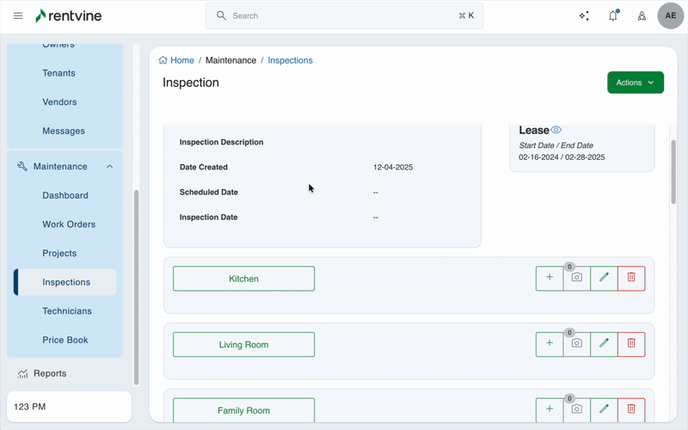Open Work Orders in sidebar
The width and height of the screenshot is (688, 430).
tap(69, 224)
